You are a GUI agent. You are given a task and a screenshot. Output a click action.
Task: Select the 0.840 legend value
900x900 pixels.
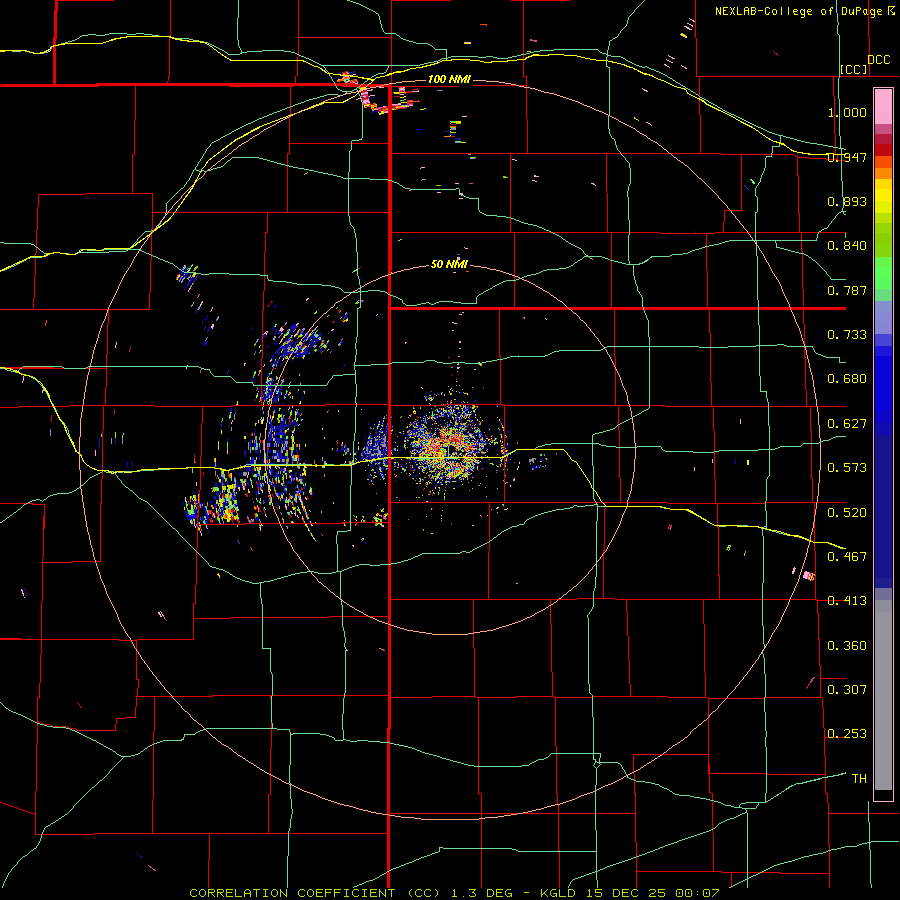click(847, 246)
